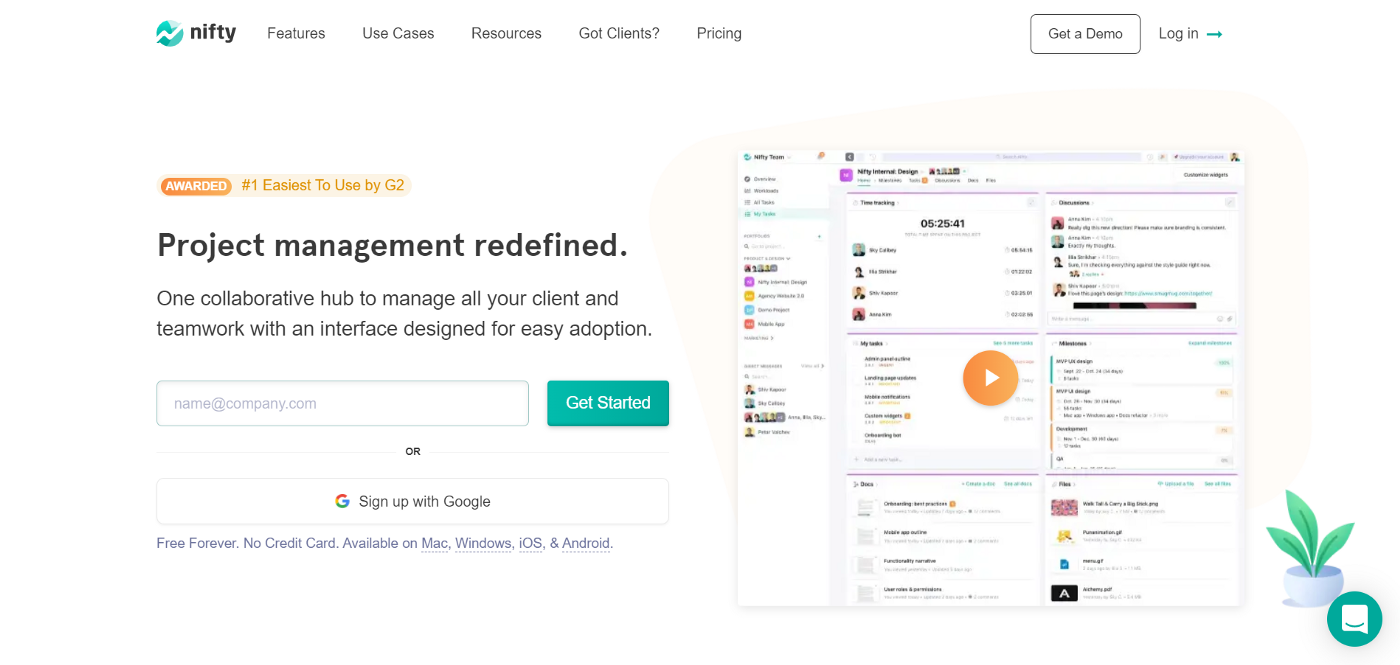This screenshot has height=665, width=1400.
Task: Focus the name@company.com email field
Action: click(x=342, y=403)
